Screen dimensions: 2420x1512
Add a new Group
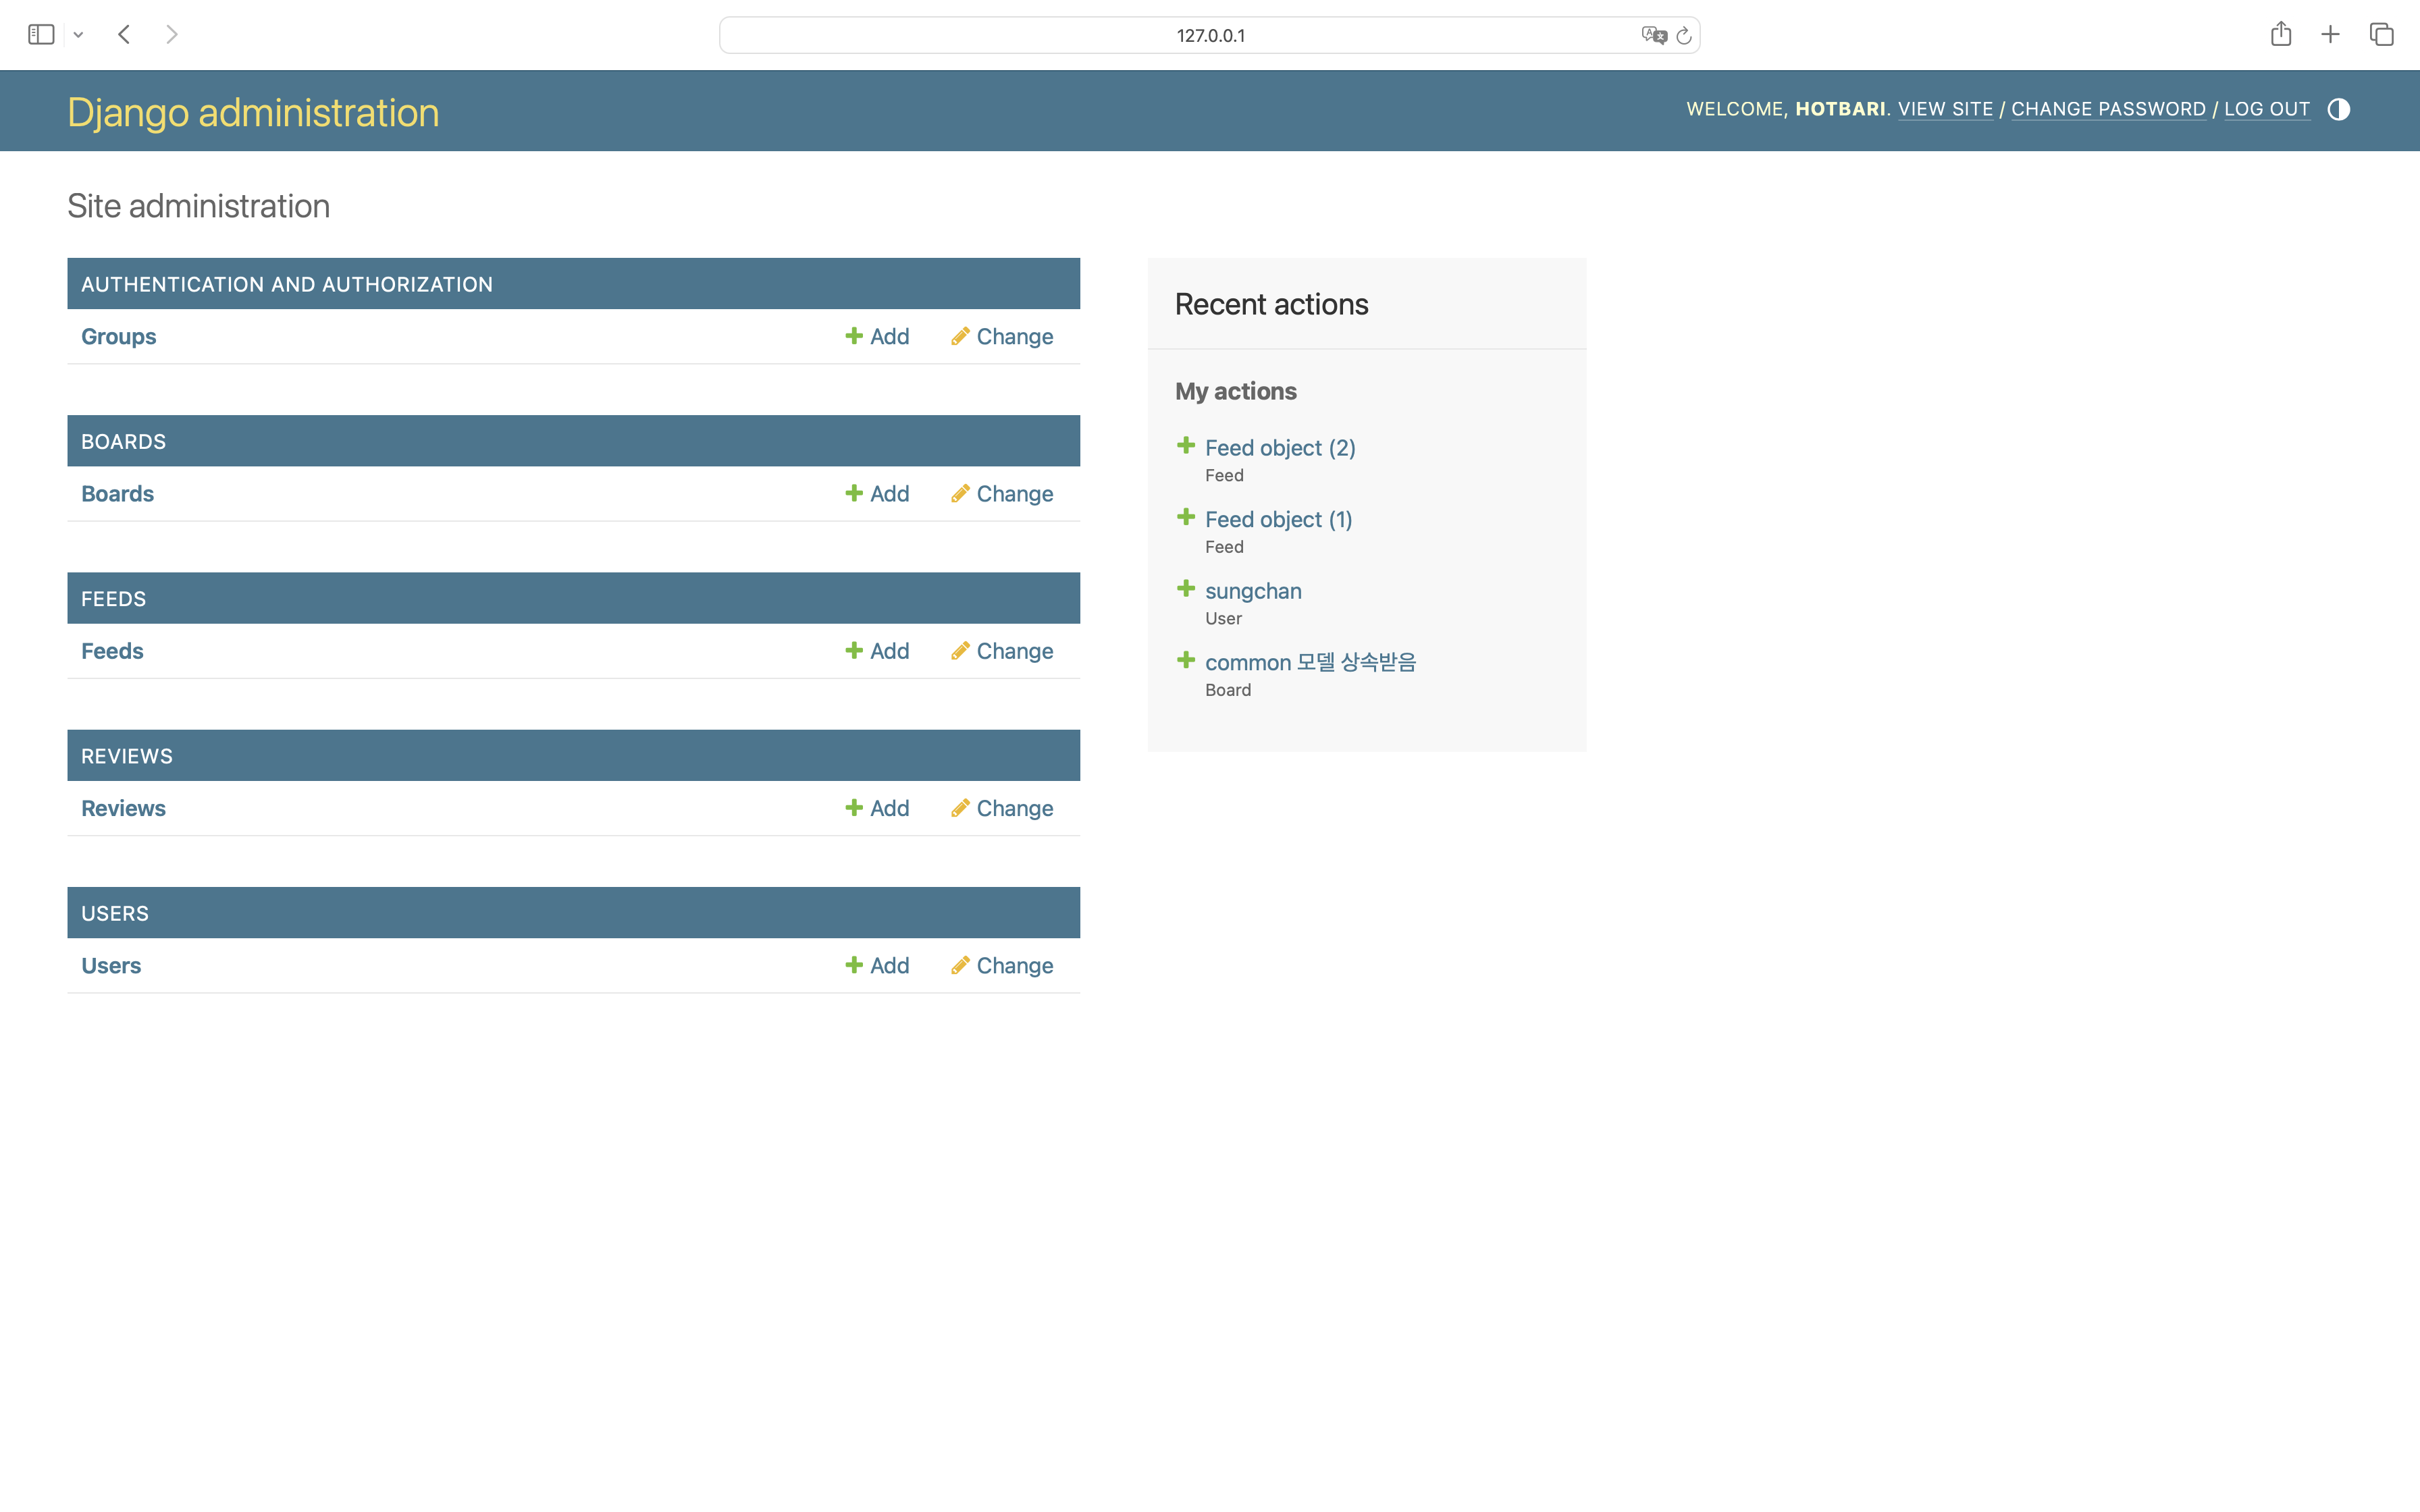[877, 336]
